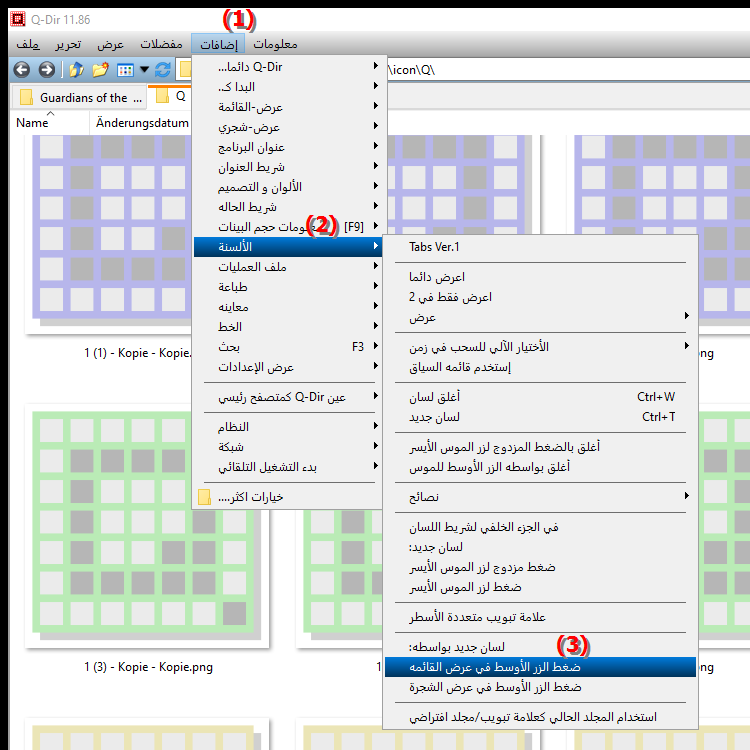The width and height of the screenshot is (750, 750).
Task: Click the folder icon next to خيارات اكثر
Action: tap(204, 497)
